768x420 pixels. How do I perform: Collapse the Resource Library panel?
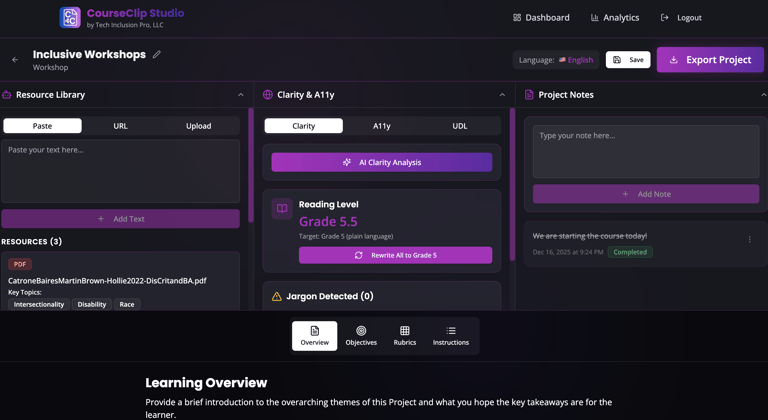[x=240, y=95]
